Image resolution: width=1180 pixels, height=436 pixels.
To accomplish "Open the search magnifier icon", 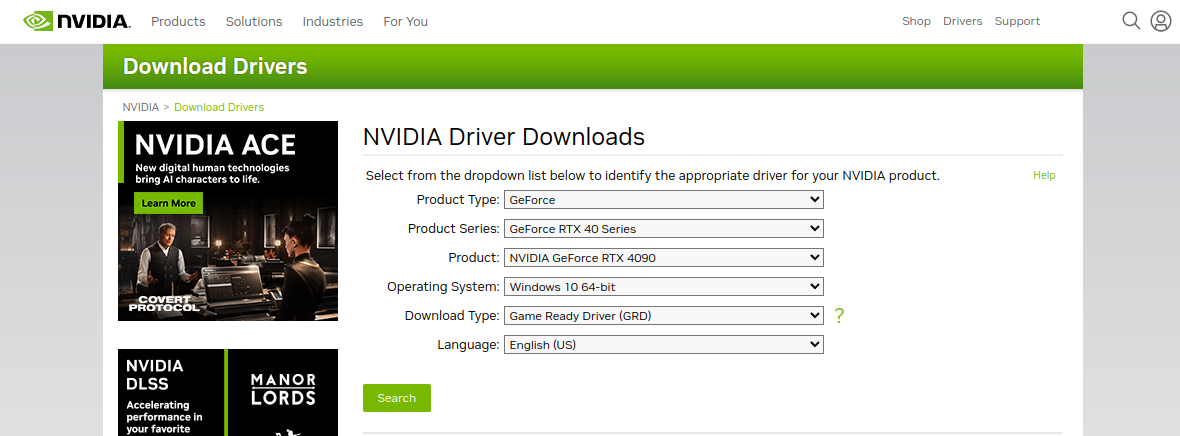I will pos(1131,20).
